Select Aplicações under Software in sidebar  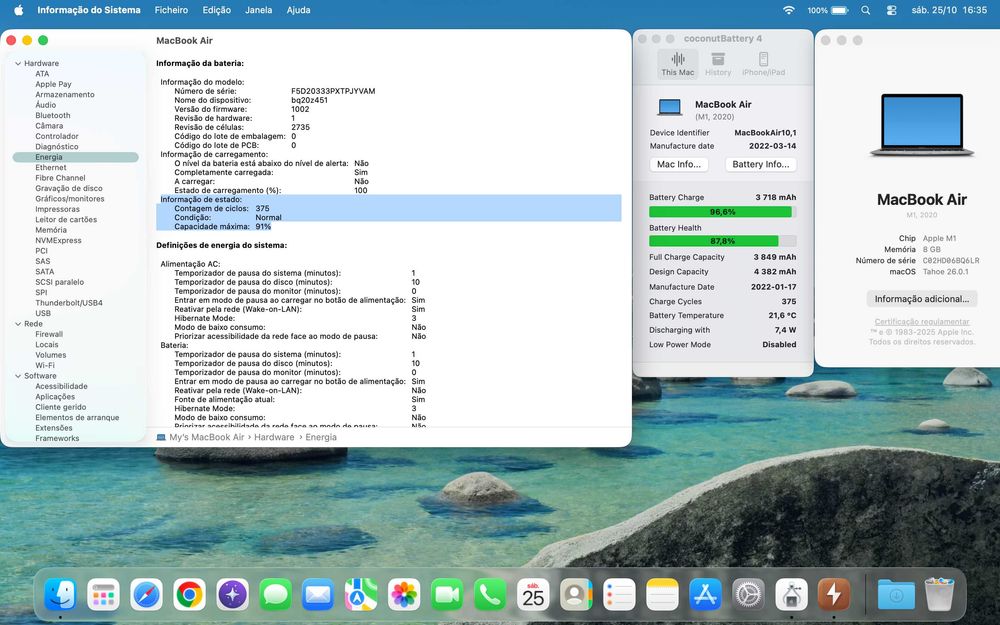point(55,397)
